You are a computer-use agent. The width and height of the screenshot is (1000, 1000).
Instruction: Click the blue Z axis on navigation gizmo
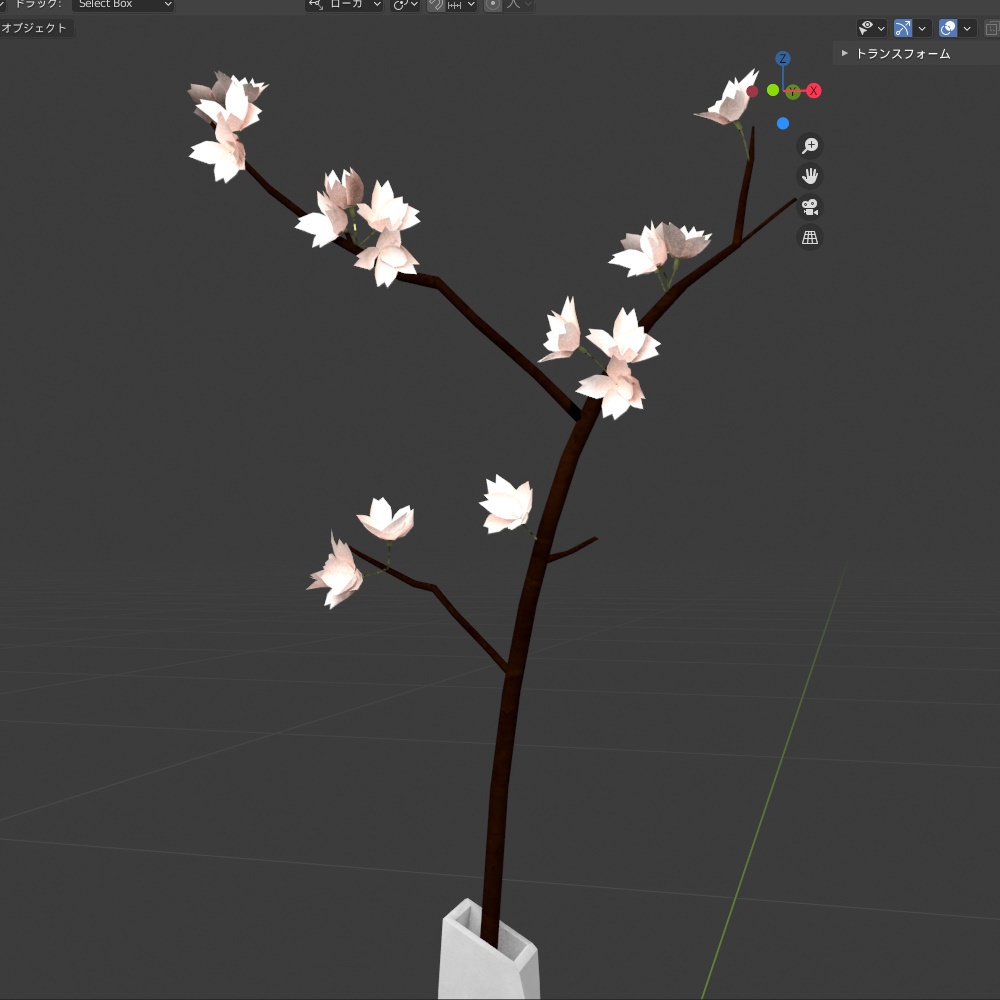783,60
